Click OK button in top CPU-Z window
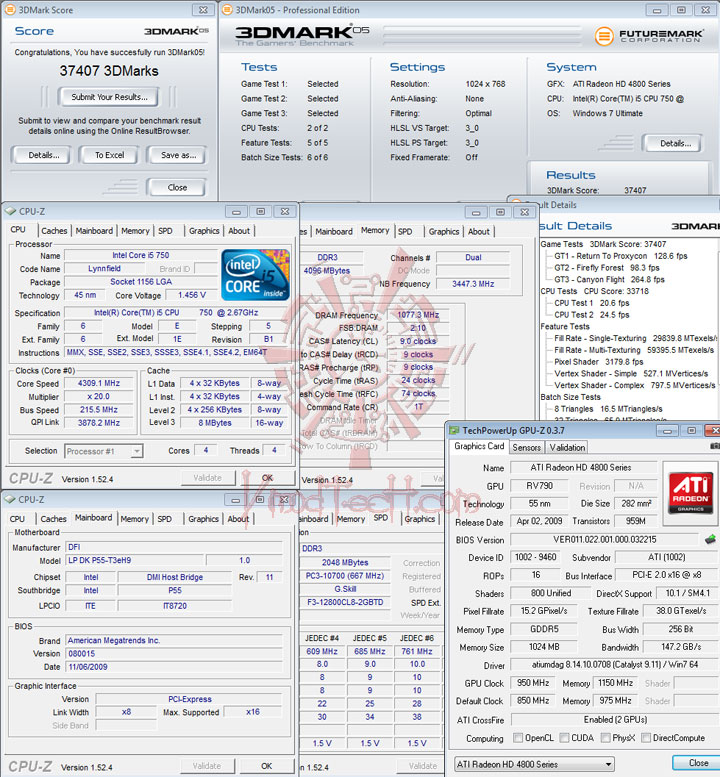 tap(268, 478)
